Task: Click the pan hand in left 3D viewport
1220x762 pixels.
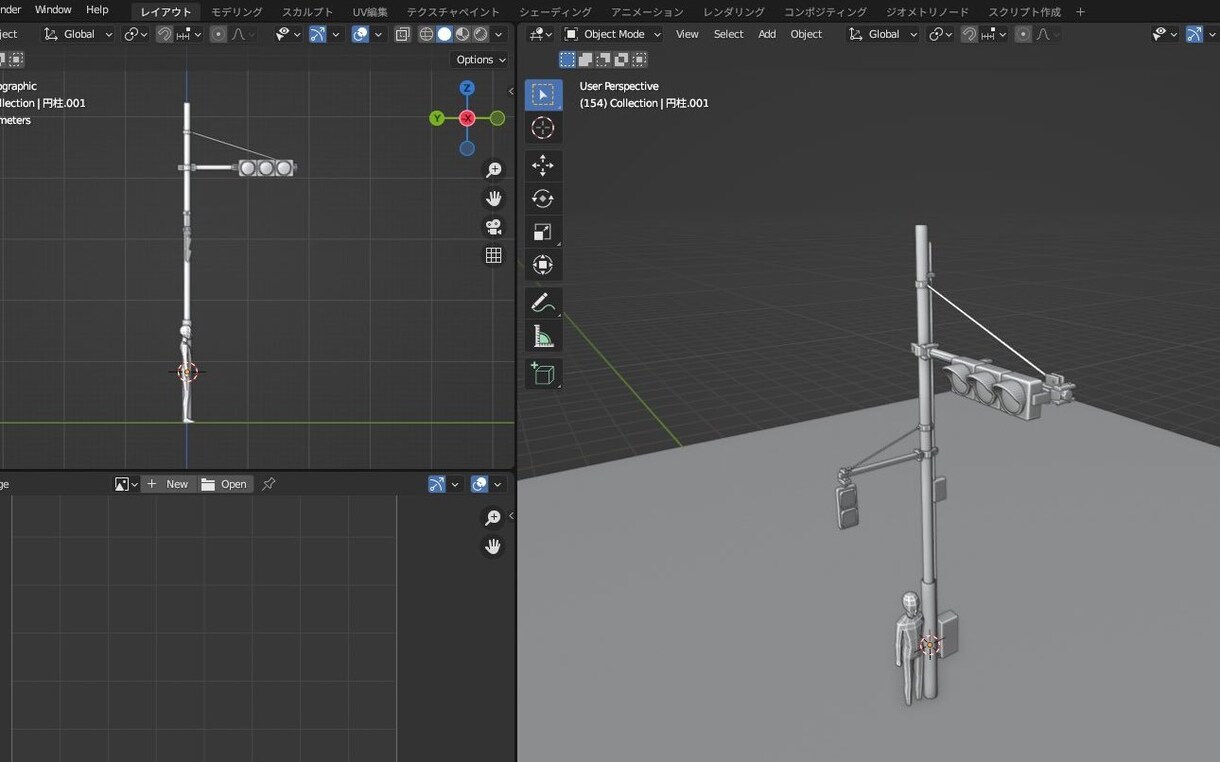Action: point(493,198)
